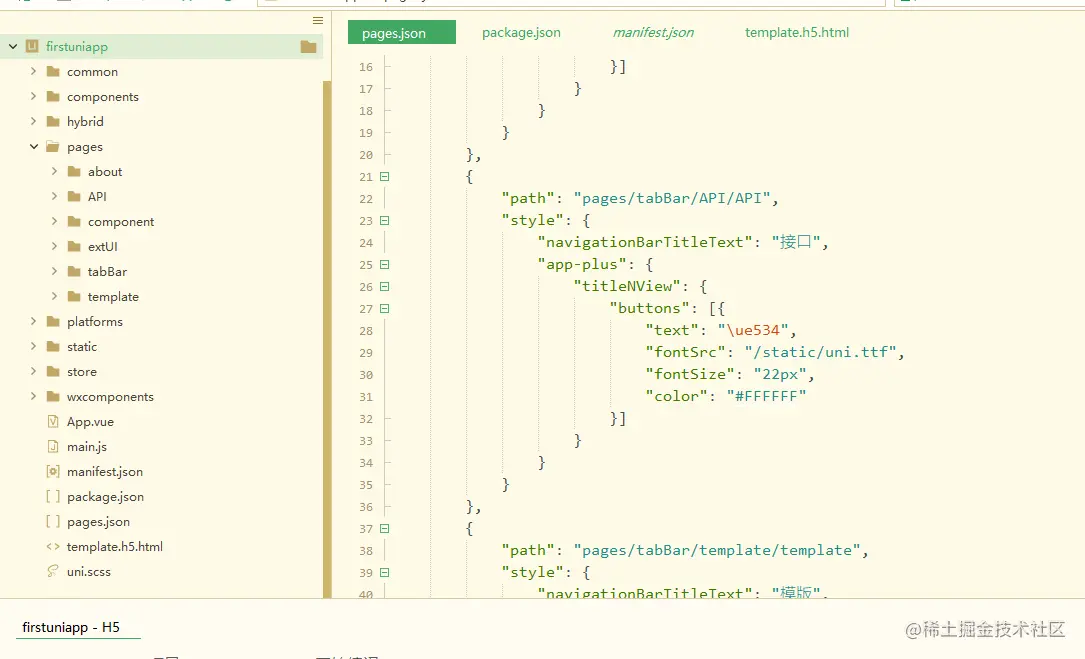Expand the common folder
This screenshot has height=659, width=1085.
click(33, 72)
